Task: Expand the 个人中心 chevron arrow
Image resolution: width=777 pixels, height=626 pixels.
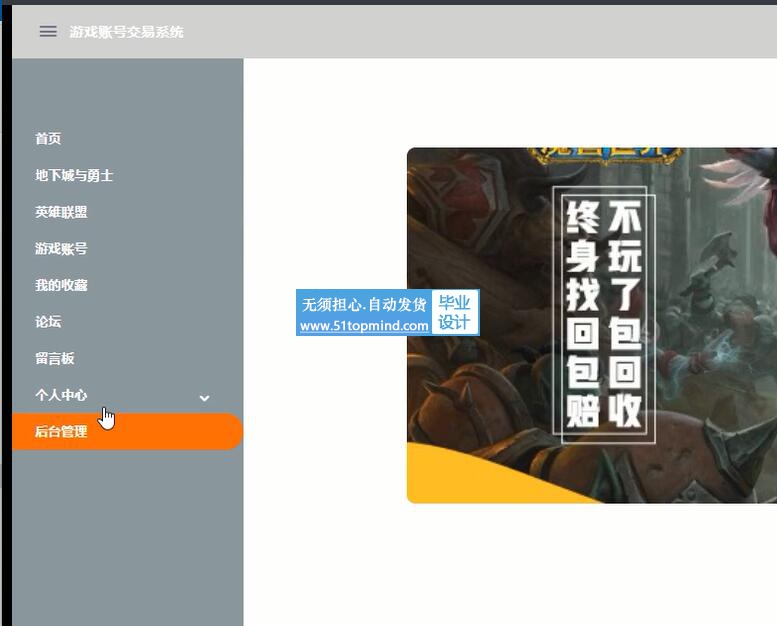Action: (x=204, y=398)
